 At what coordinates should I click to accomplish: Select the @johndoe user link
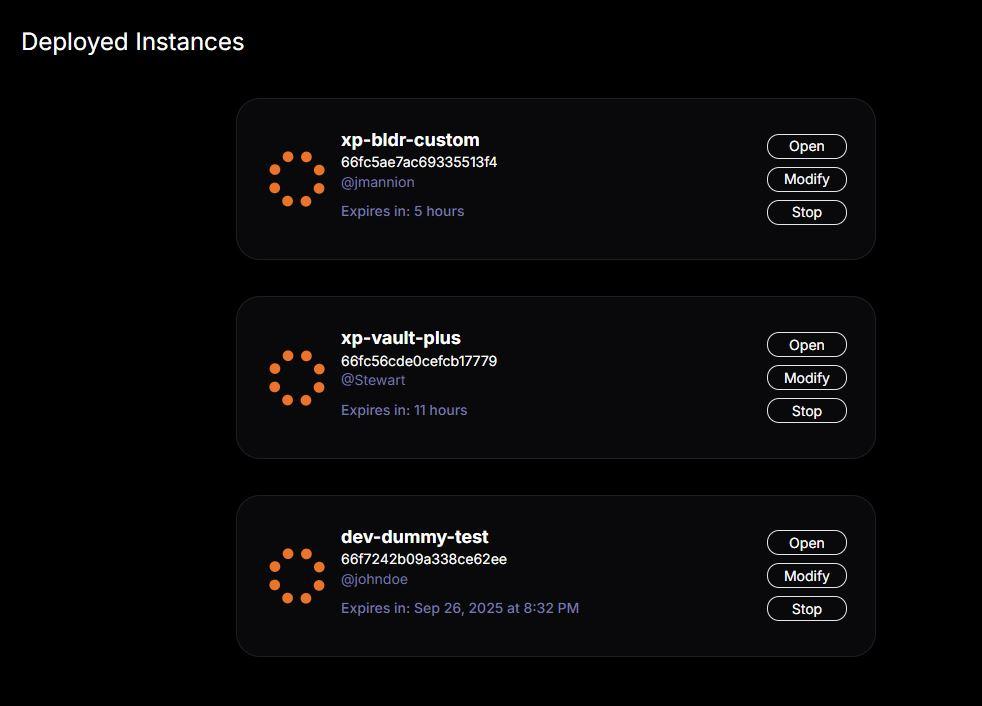coord(375,579)
